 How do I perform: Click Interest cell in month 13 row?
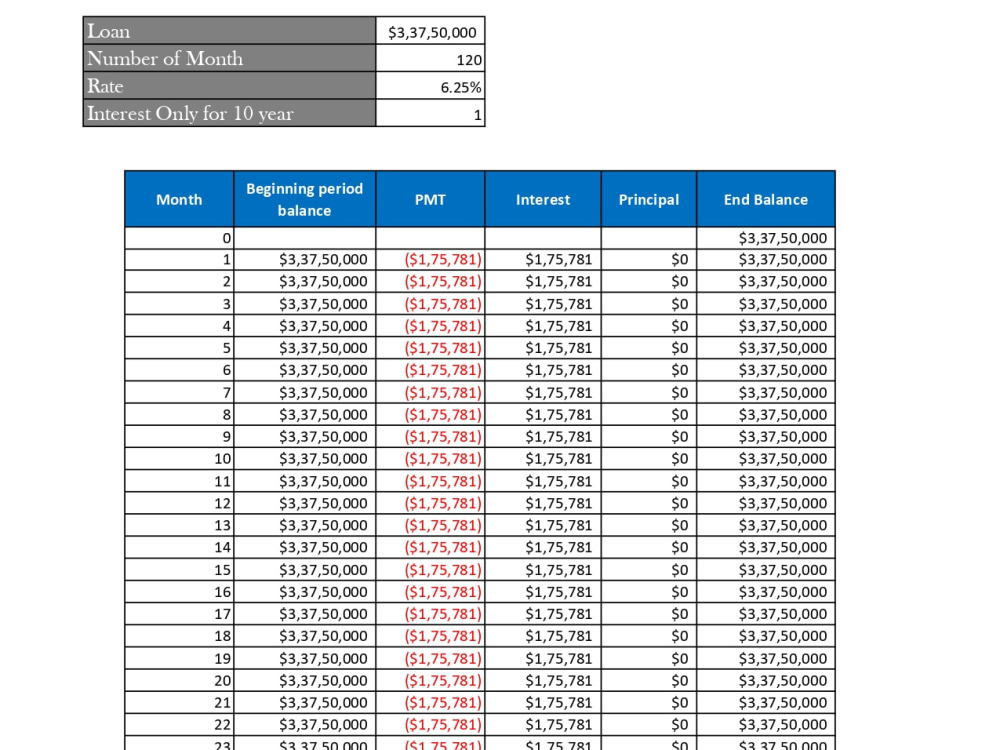[543, 525]
